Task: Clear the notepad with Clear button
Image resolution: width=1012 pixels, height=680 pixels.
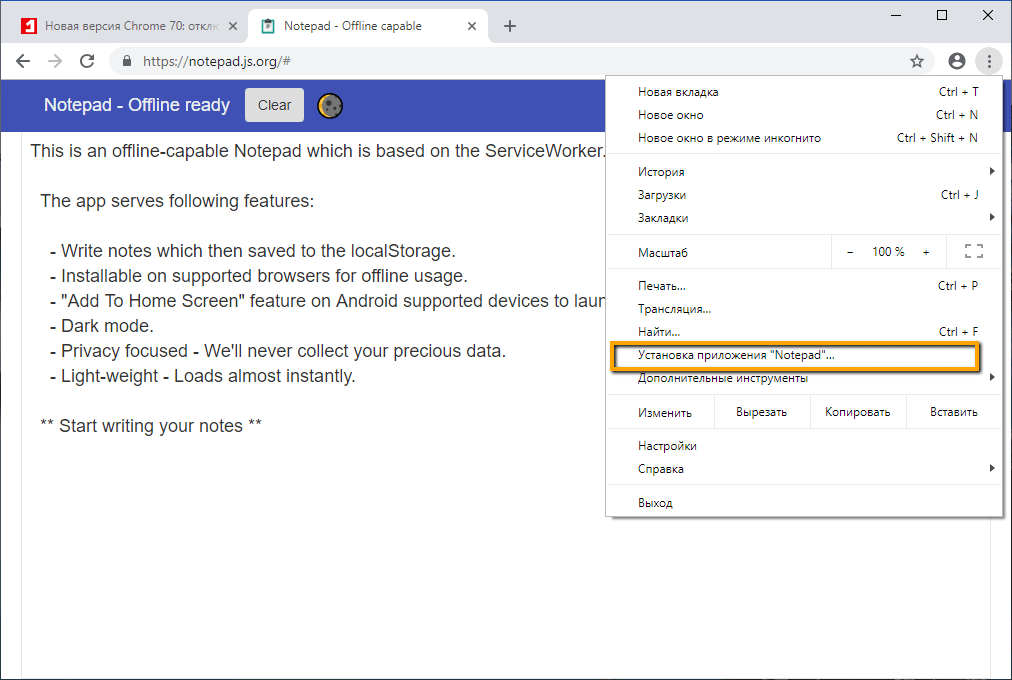Action: 274,105
